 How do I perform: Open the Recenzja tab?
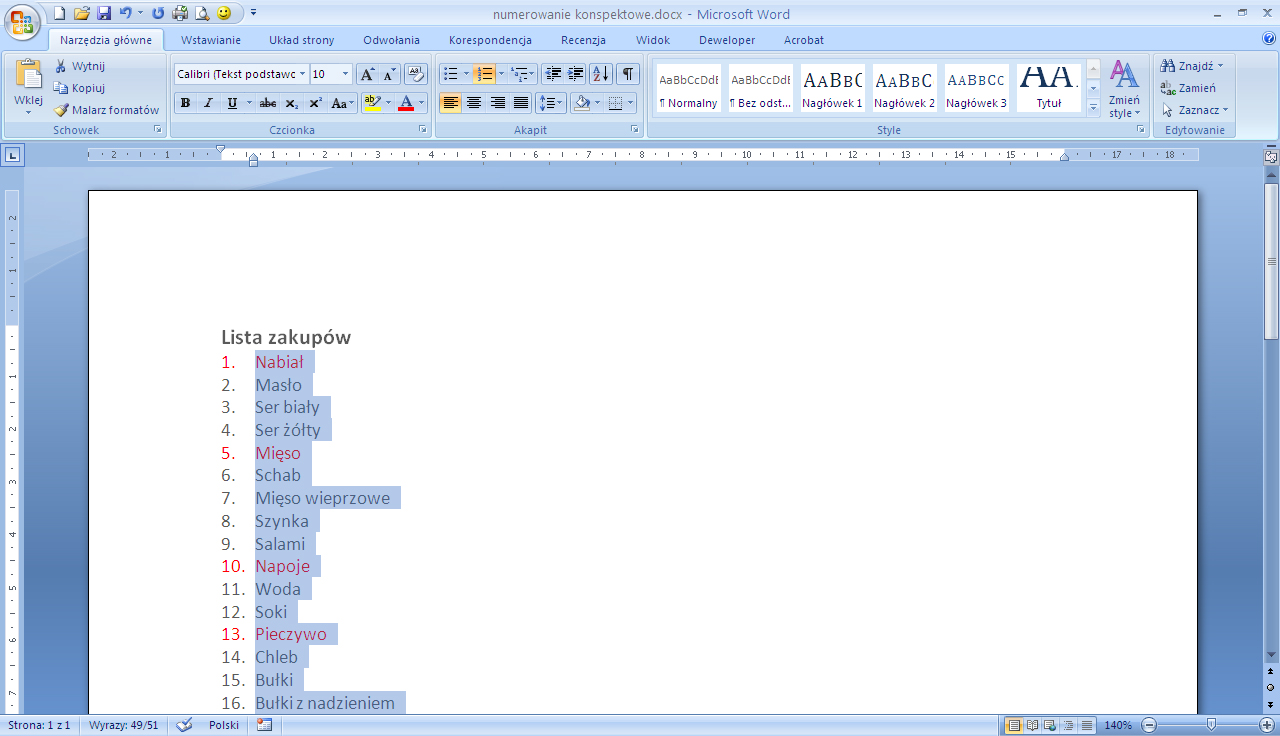583,40
